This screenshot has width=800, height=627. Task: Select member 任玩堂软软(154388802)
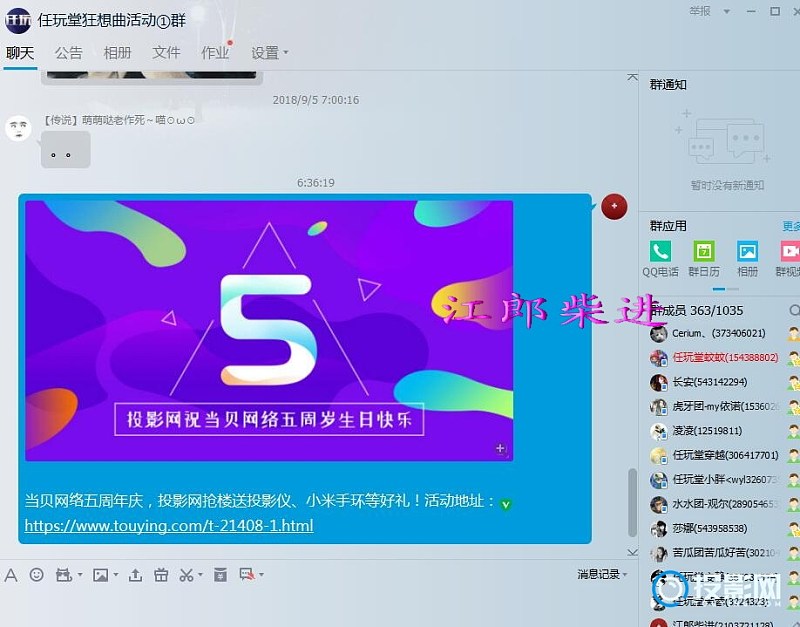pos(724,358)
